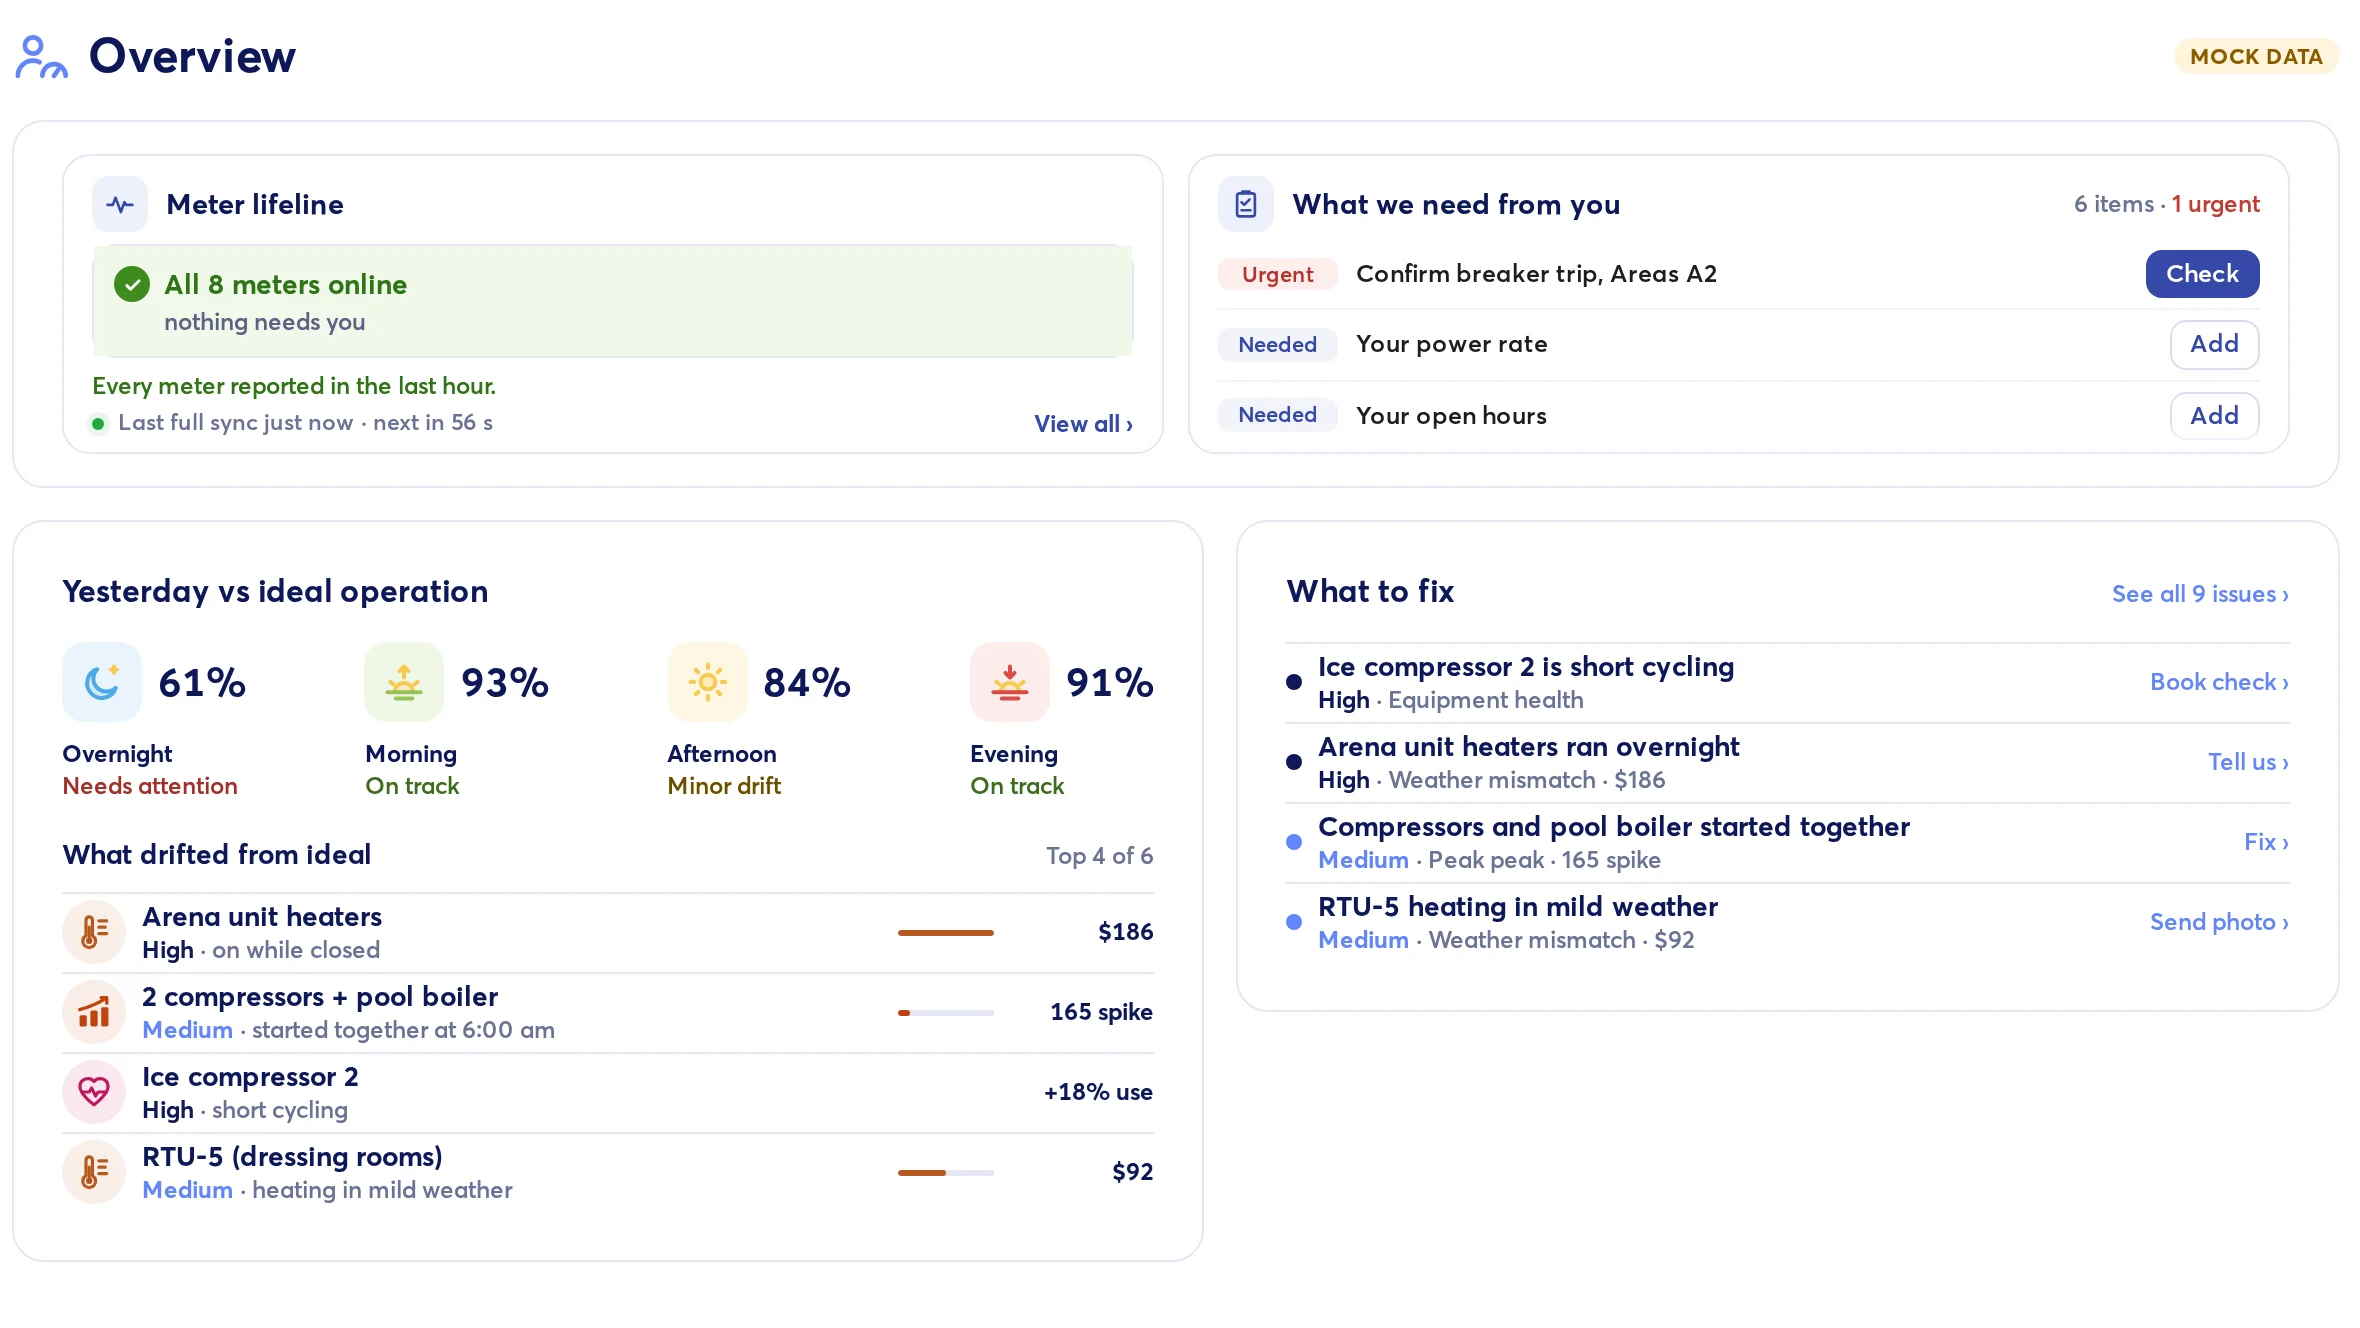Click the 'Minor drift' Afternoon status
The image size is (2360, 1328).
coord(724,786)
